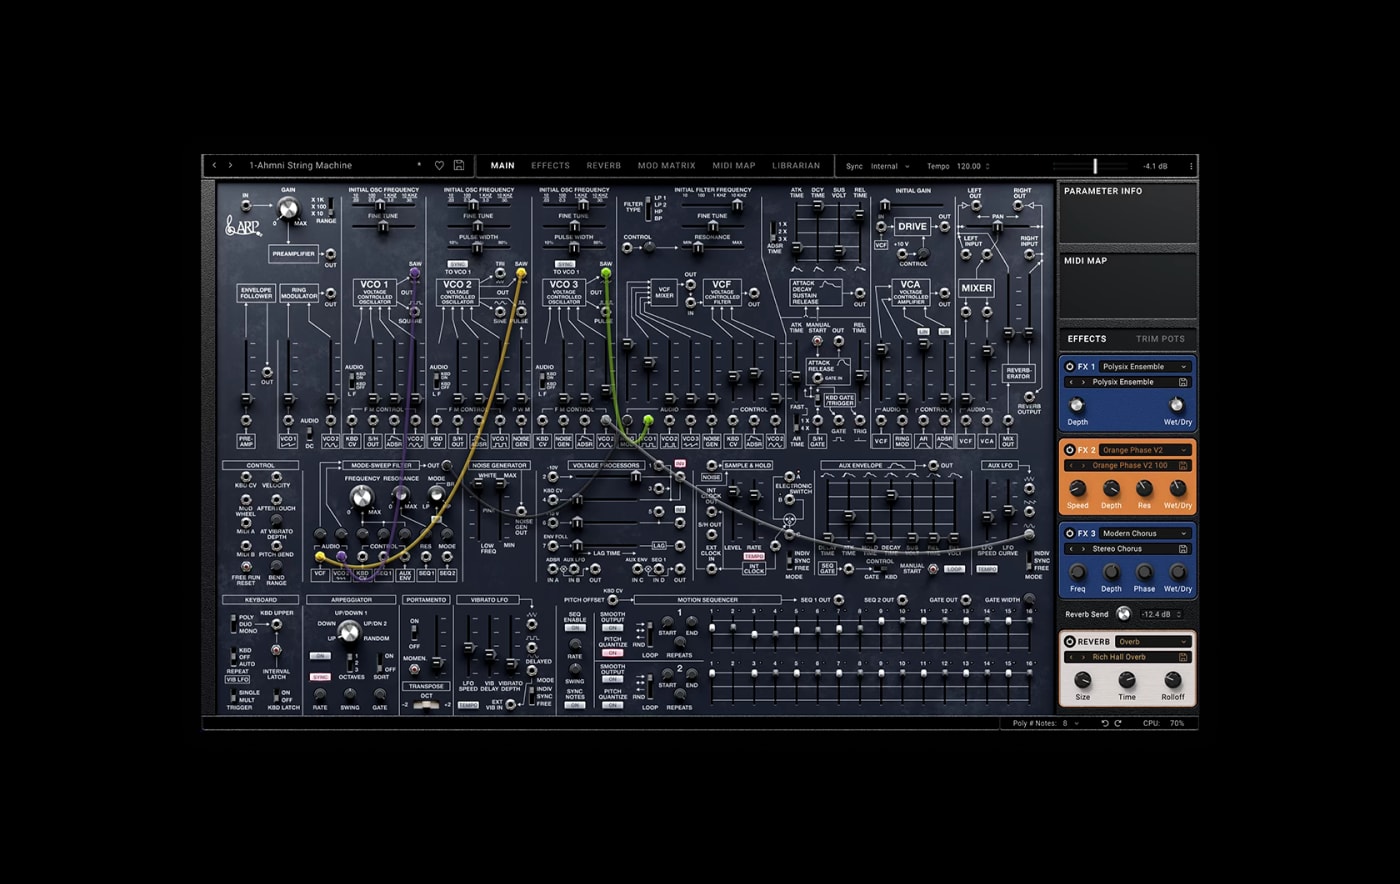
Task: Click the SEQ 1 OUT jack
Action: [838, 600]
